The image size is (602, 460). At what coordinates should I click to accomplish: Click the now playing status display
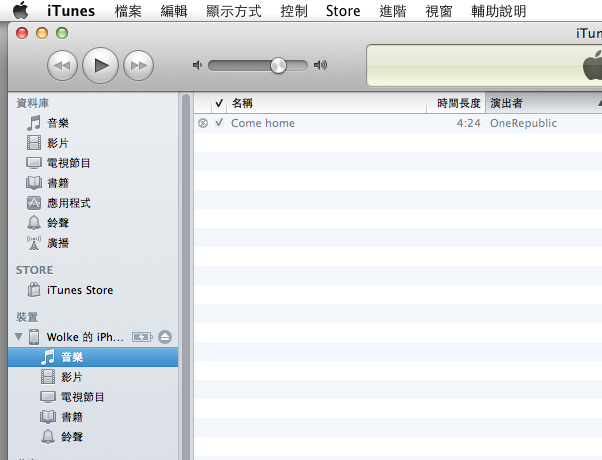tap(484, 65)
